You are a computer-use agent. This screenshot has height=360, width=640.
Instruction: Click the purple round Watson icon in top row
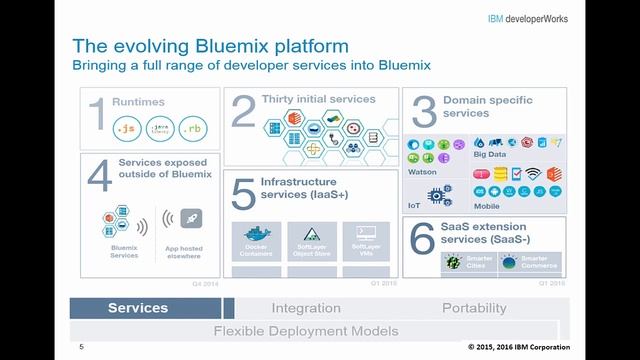459,144
